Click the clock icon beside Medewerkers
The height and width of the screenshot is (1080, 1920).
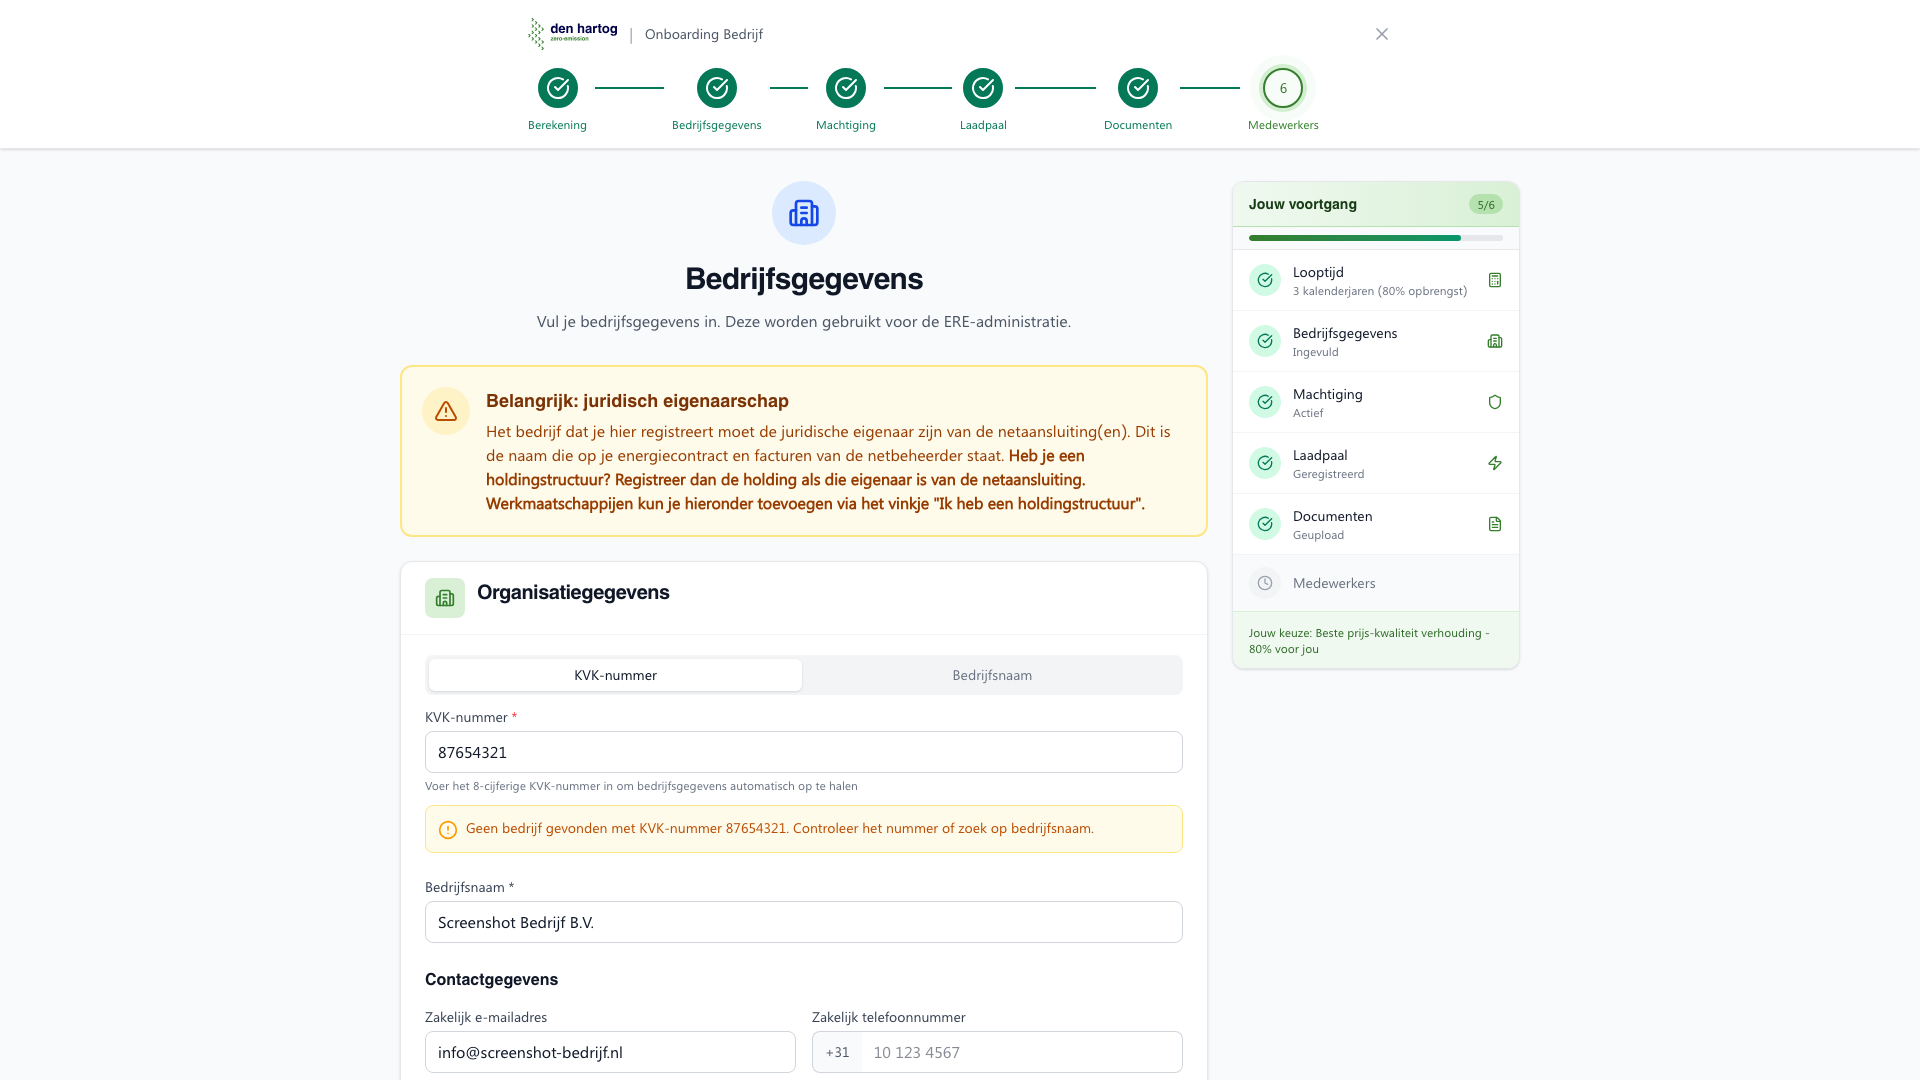pos(1265,583)
